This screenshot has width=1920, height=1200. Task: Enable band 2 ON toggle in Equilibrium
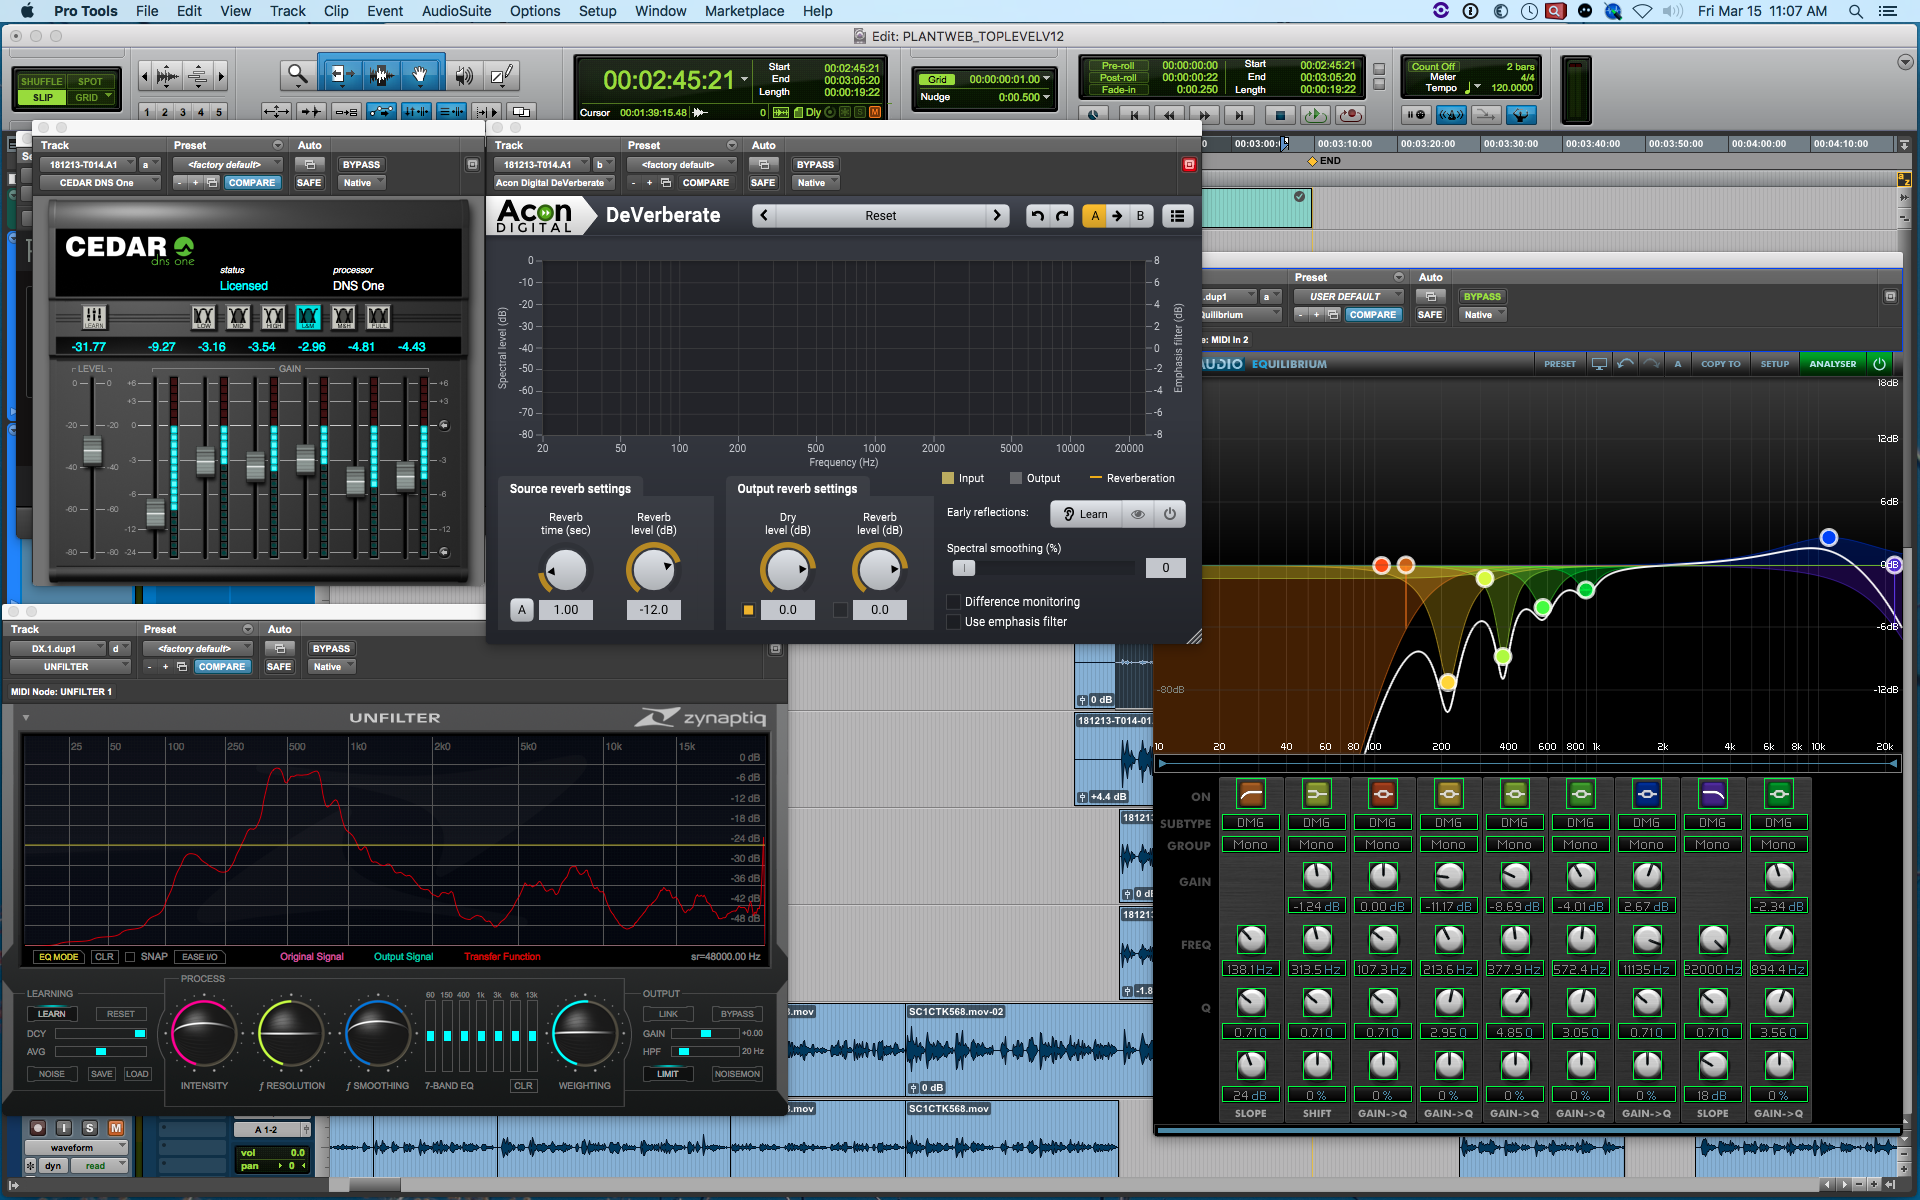click(1317, 794)
